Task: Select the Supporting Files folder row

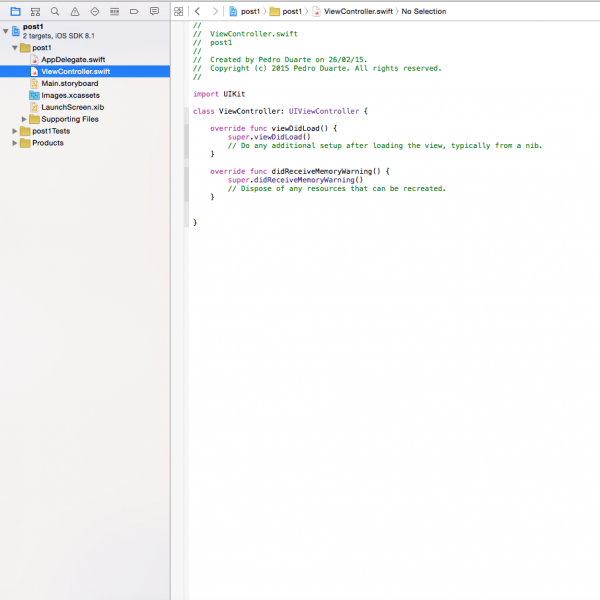Action: click(x=85, y=119)
